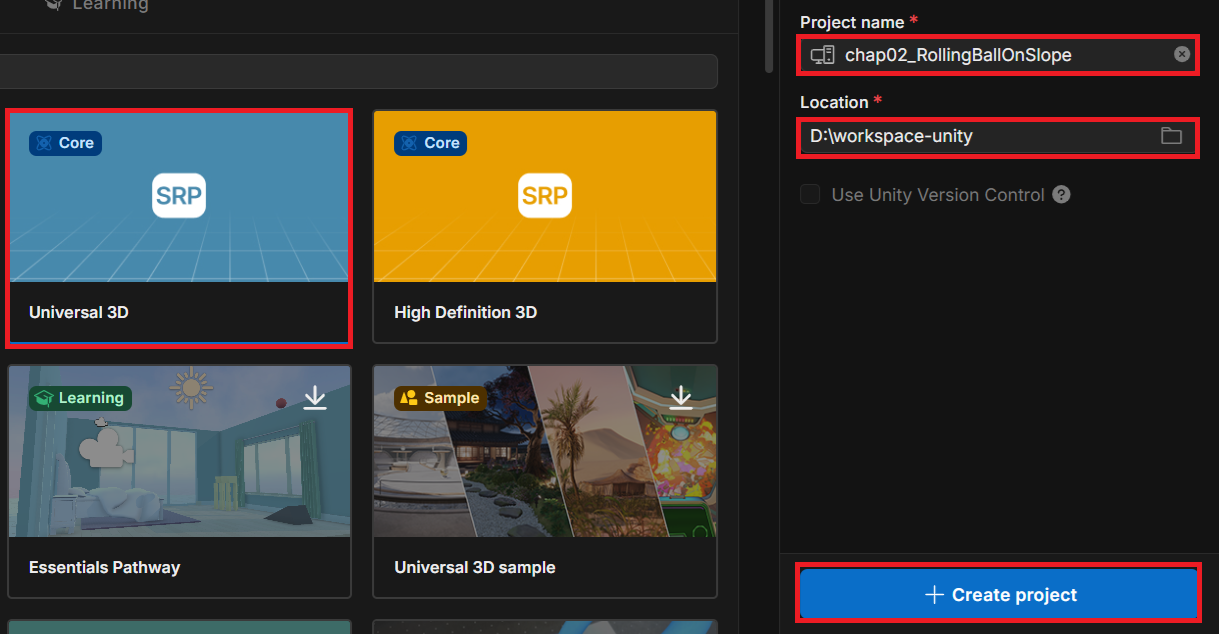Click the help icon beside Unity Version Control
The width and height of the screenshot is (1219, 634).
coord(1062,195)
